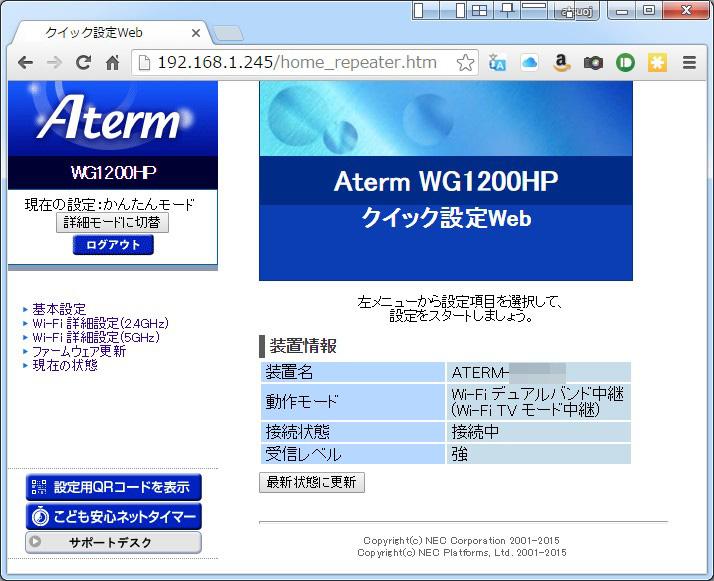714x581 pixels.
Task: Open こども安心ネットタイマー button
Action: (113, 516)
